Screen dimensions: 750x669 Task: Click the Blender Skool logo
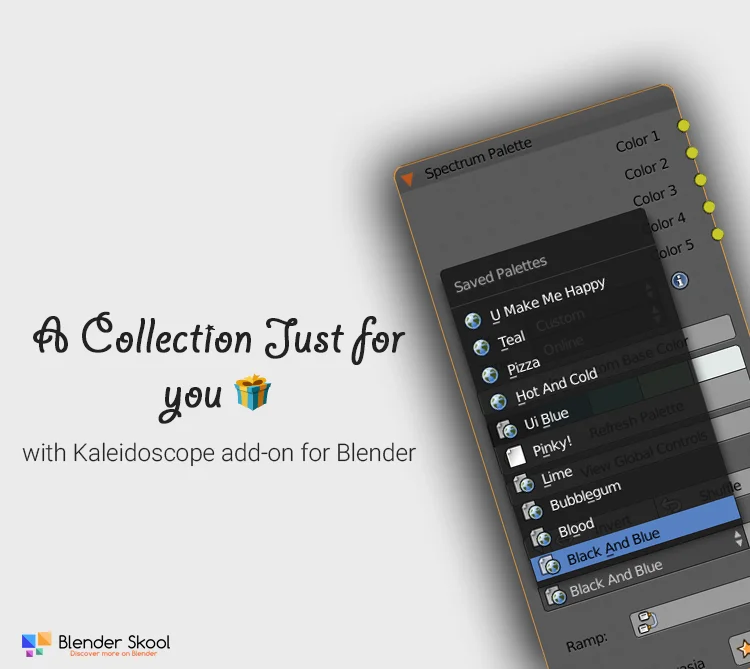click(96, 643)
